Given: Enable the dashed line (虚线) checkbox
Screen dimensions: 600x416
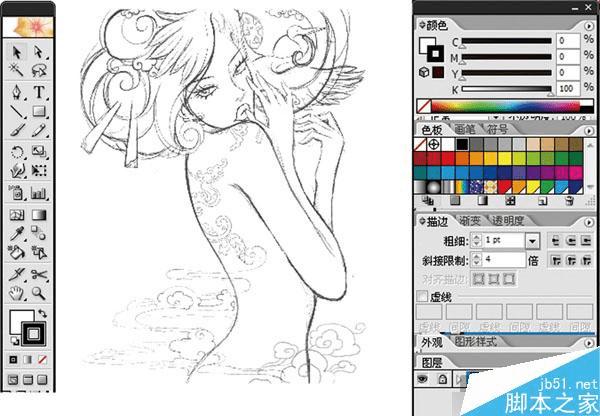Looking at the screenshot, I should click(x=422, y=296).
